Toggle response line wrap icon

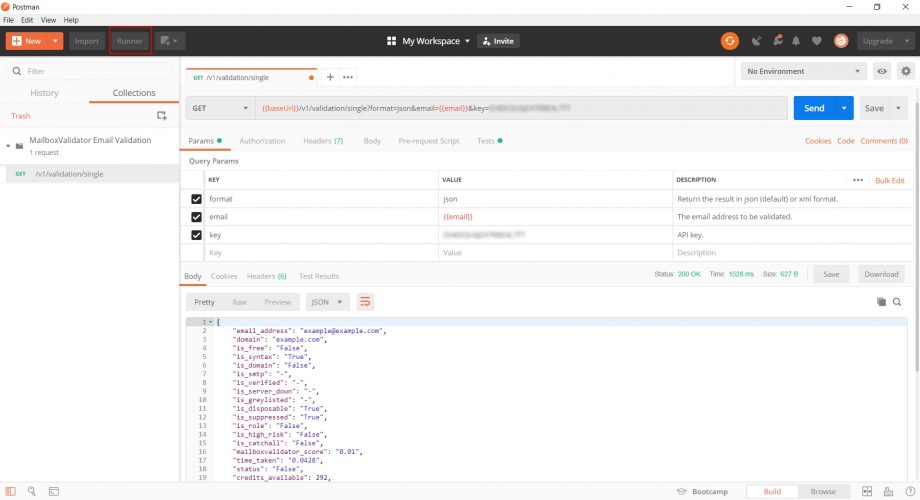tap(365, 301)
